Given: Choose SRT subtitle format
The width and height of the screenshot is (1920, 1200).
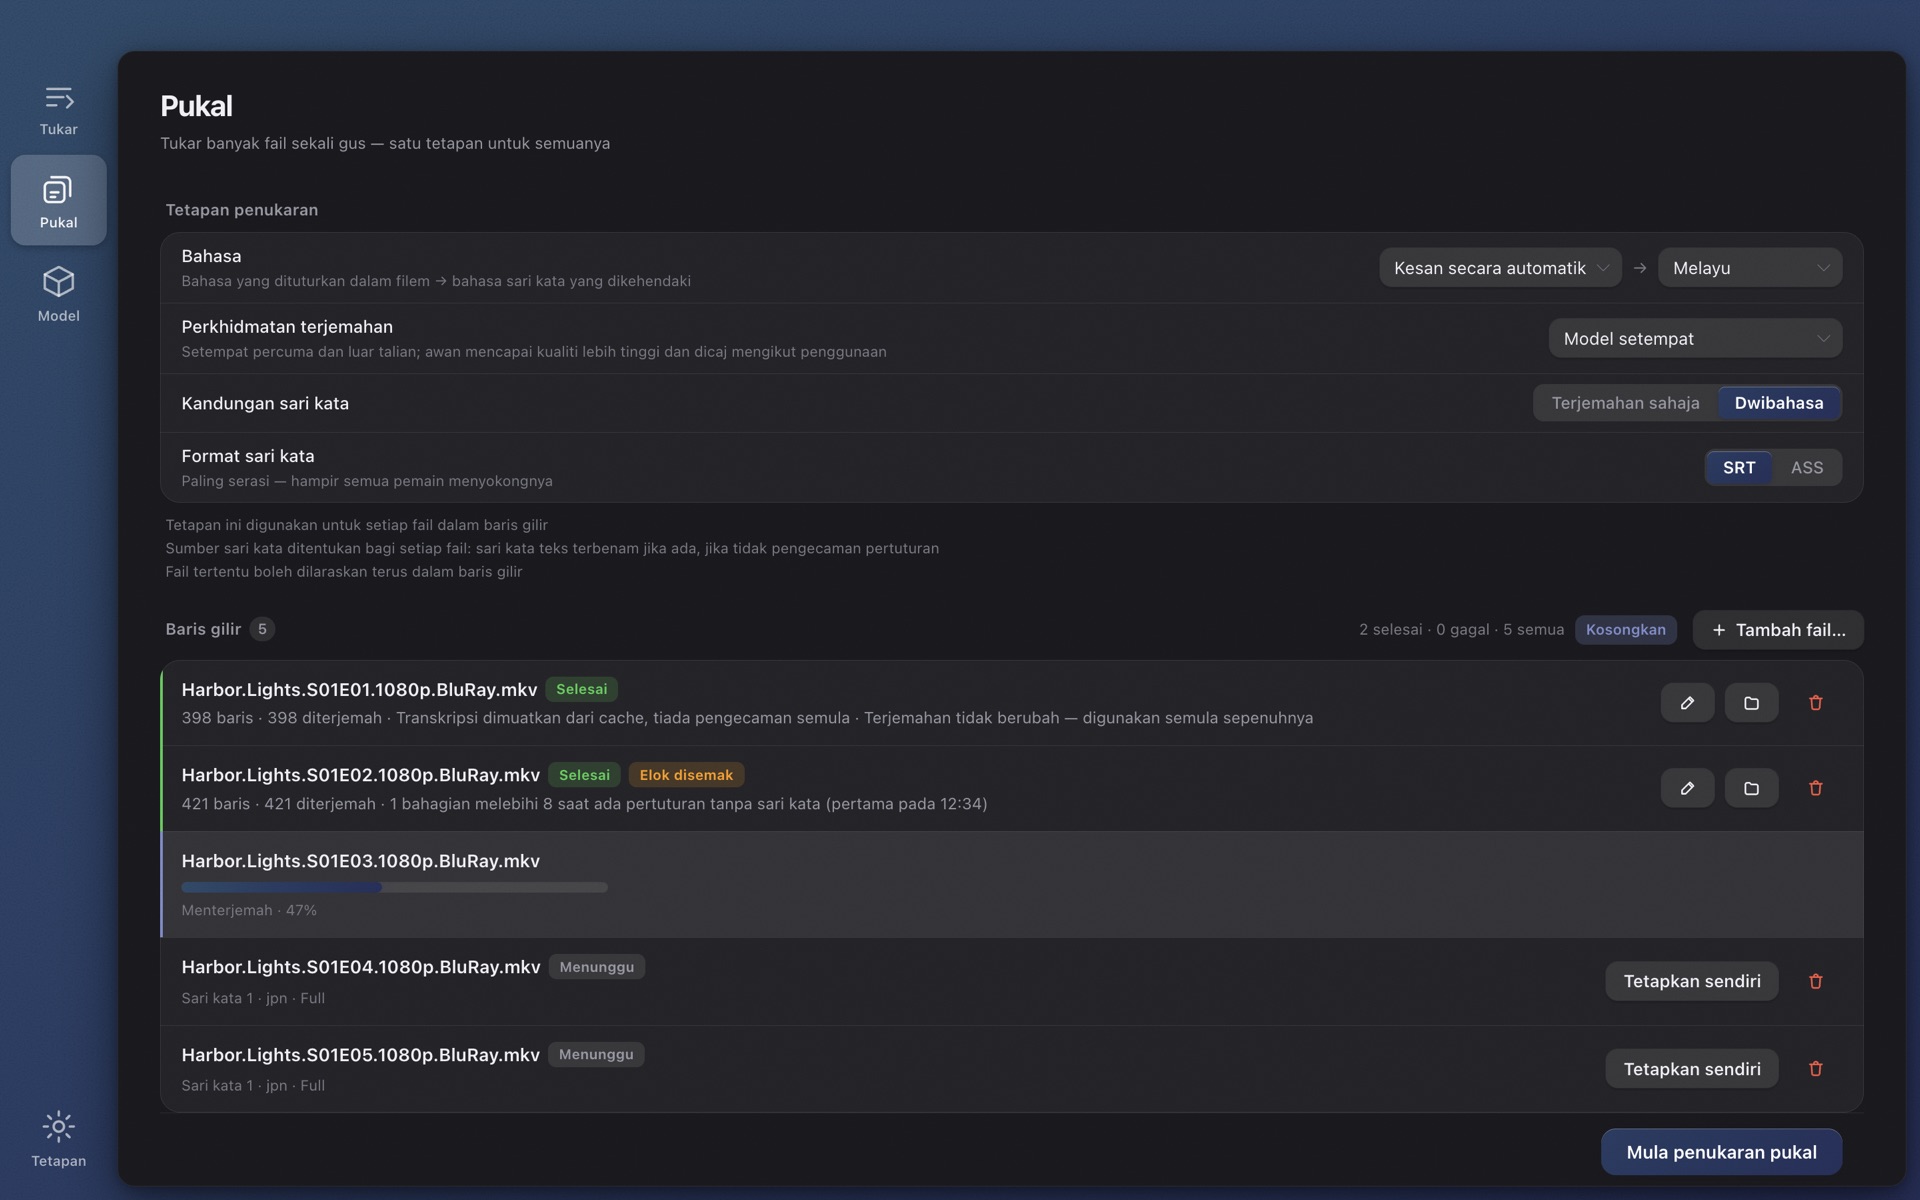Looking at the screenshot, I should click(x=1738, y=467).
